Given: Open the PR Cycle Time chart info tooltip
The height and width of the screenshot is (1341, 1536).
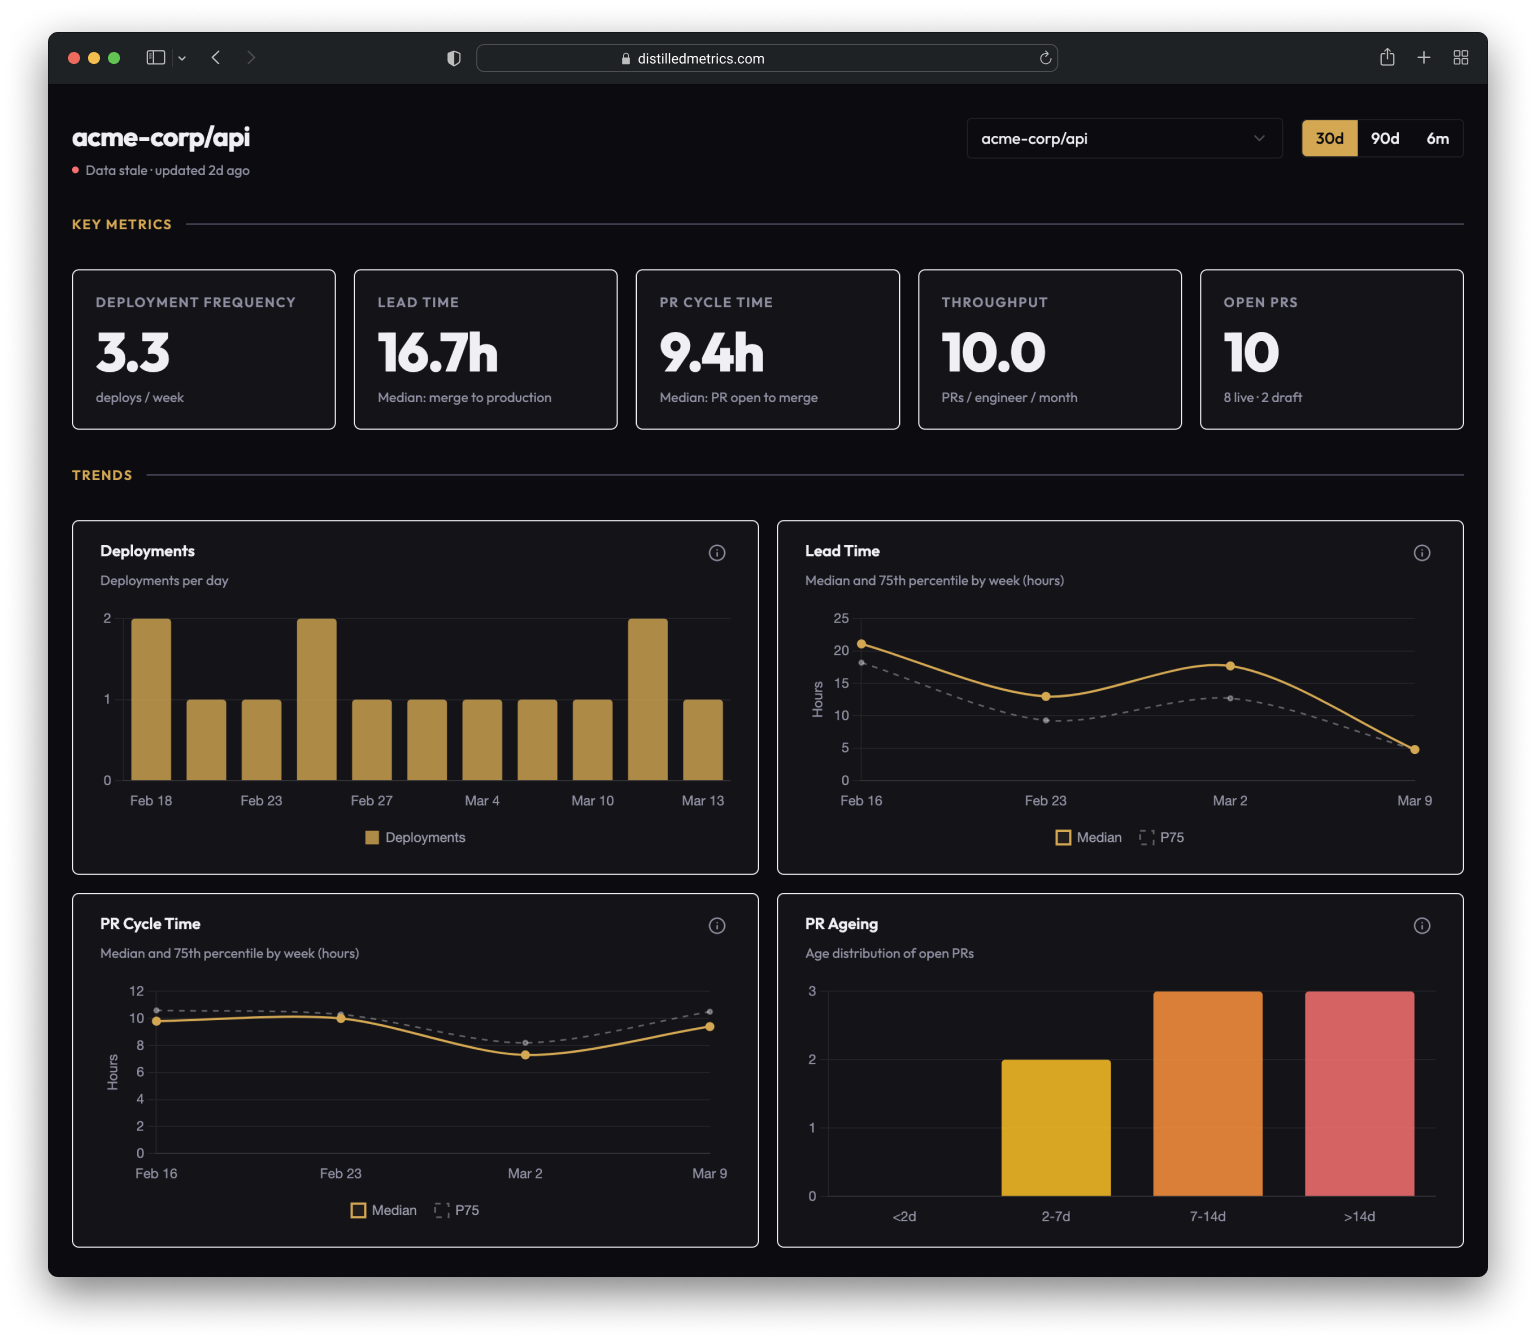Looking at the screenshot, I should [717, 925].
